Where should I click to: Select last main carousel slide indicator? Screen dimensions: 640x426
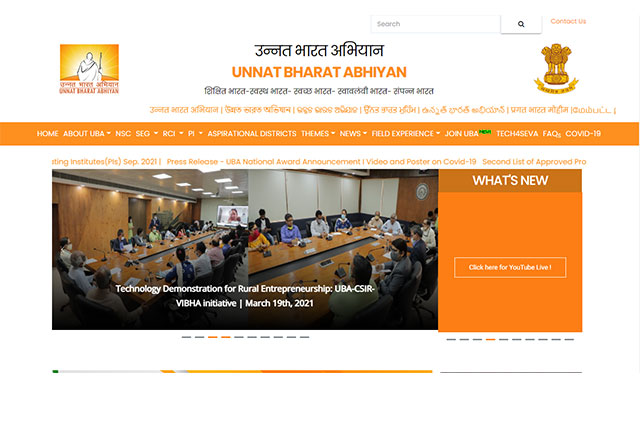point(304,337)
